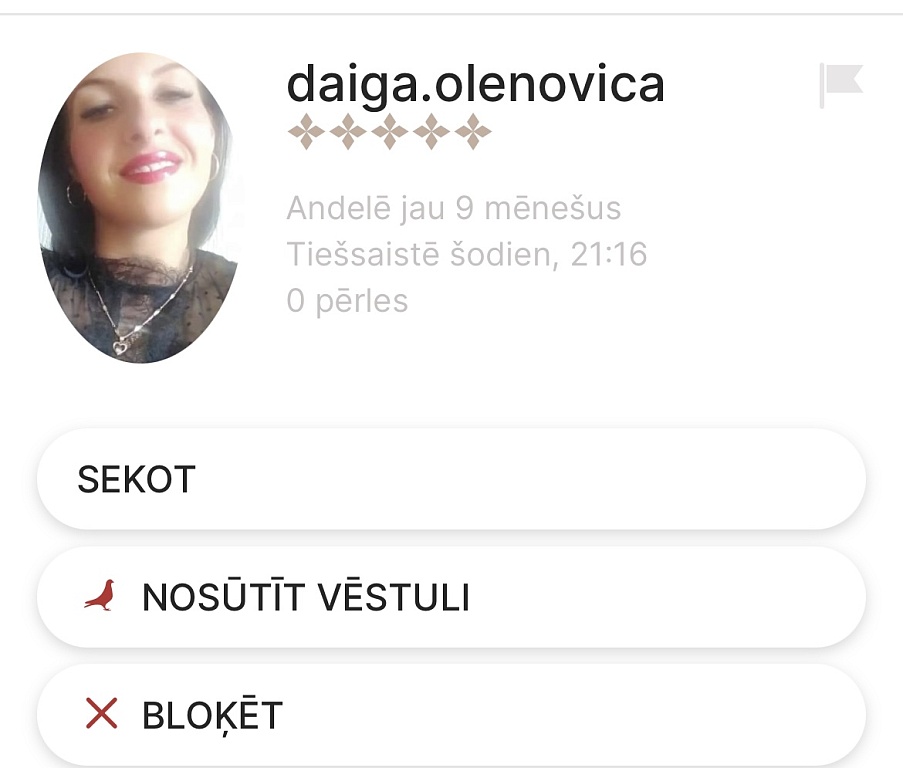Block the user with BLOĶĒT
903x768 pixels.
452,715
